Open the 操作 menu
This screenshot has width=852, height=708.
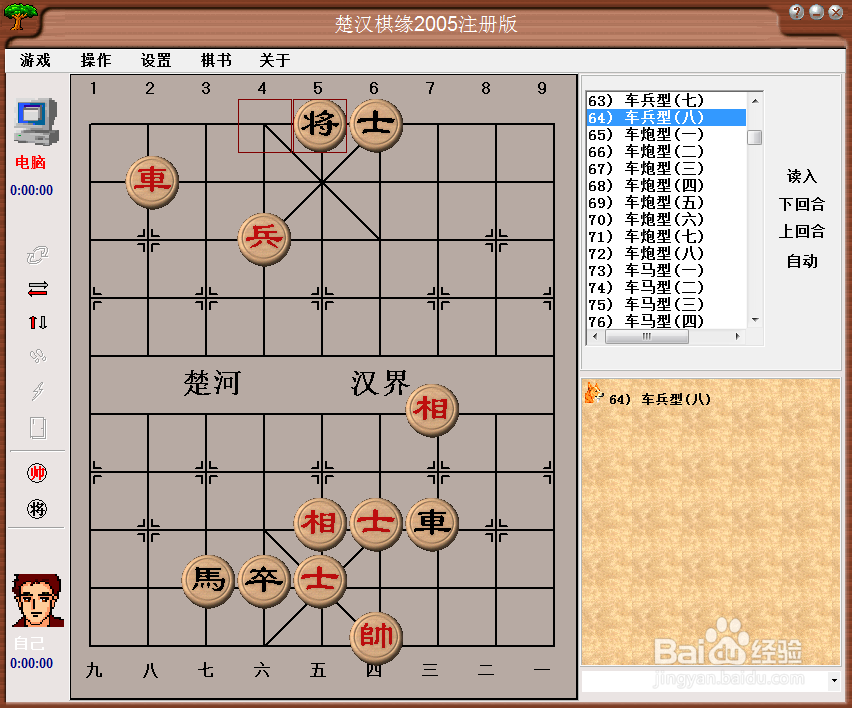96,60
